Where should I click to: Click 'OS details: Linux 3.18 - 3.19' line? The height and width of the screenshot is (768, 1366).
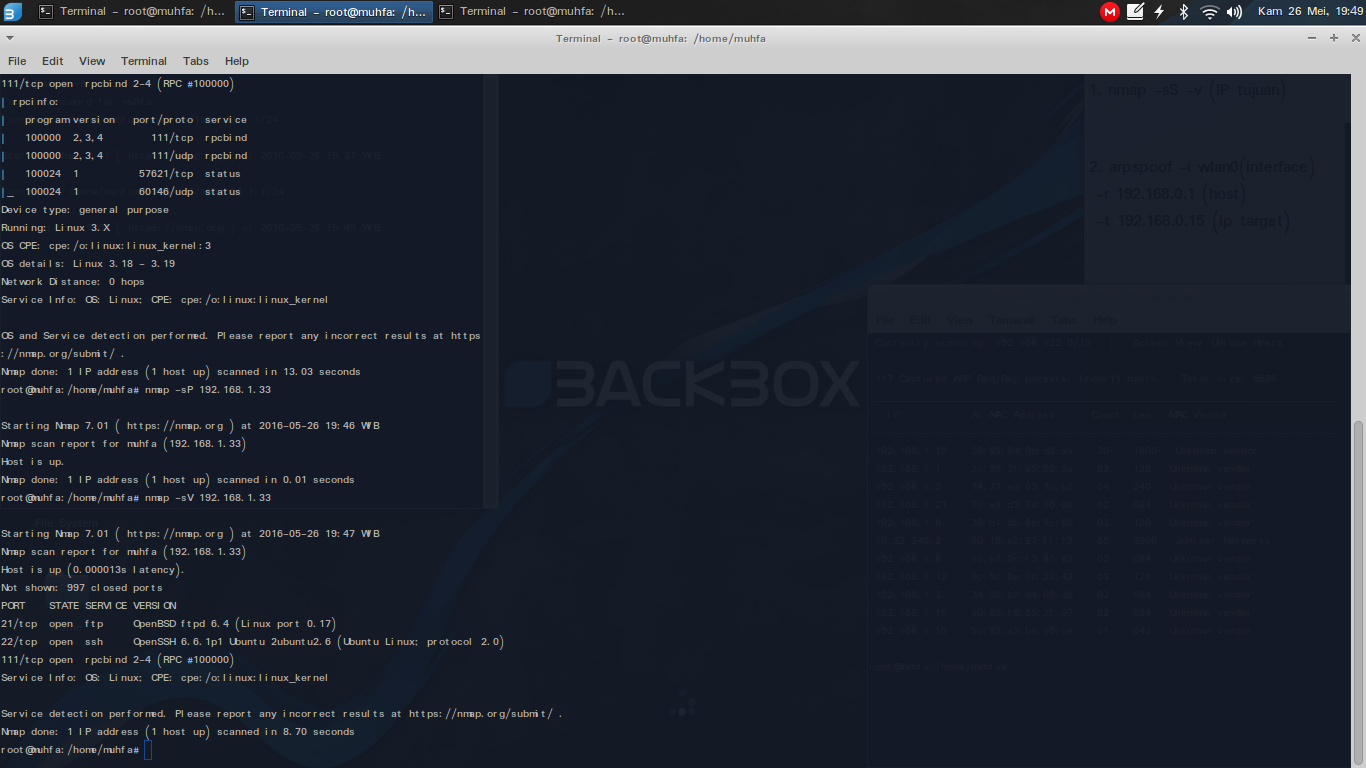(88, 264)
